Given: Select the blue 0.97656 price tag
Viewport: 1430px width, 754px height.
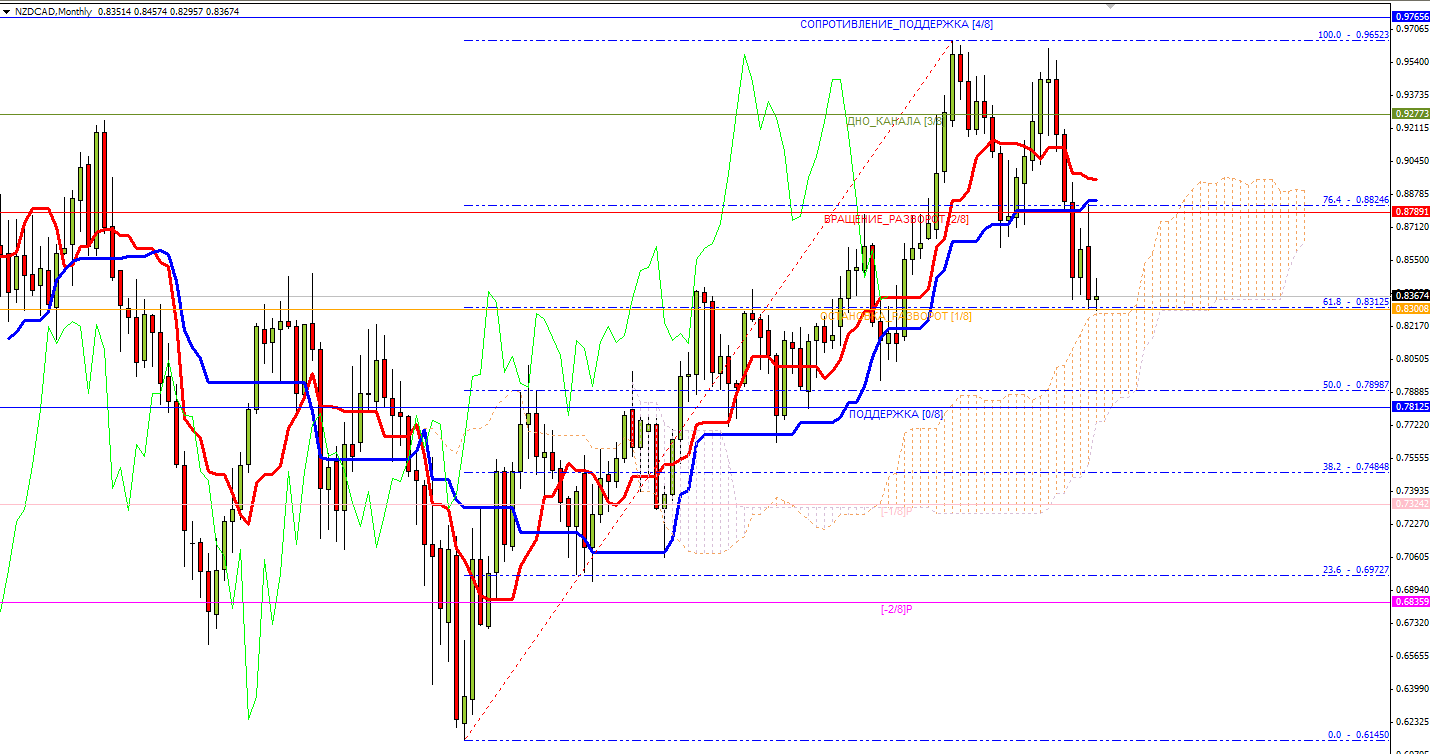Looking at the screenshot, I should (1410, 17).
